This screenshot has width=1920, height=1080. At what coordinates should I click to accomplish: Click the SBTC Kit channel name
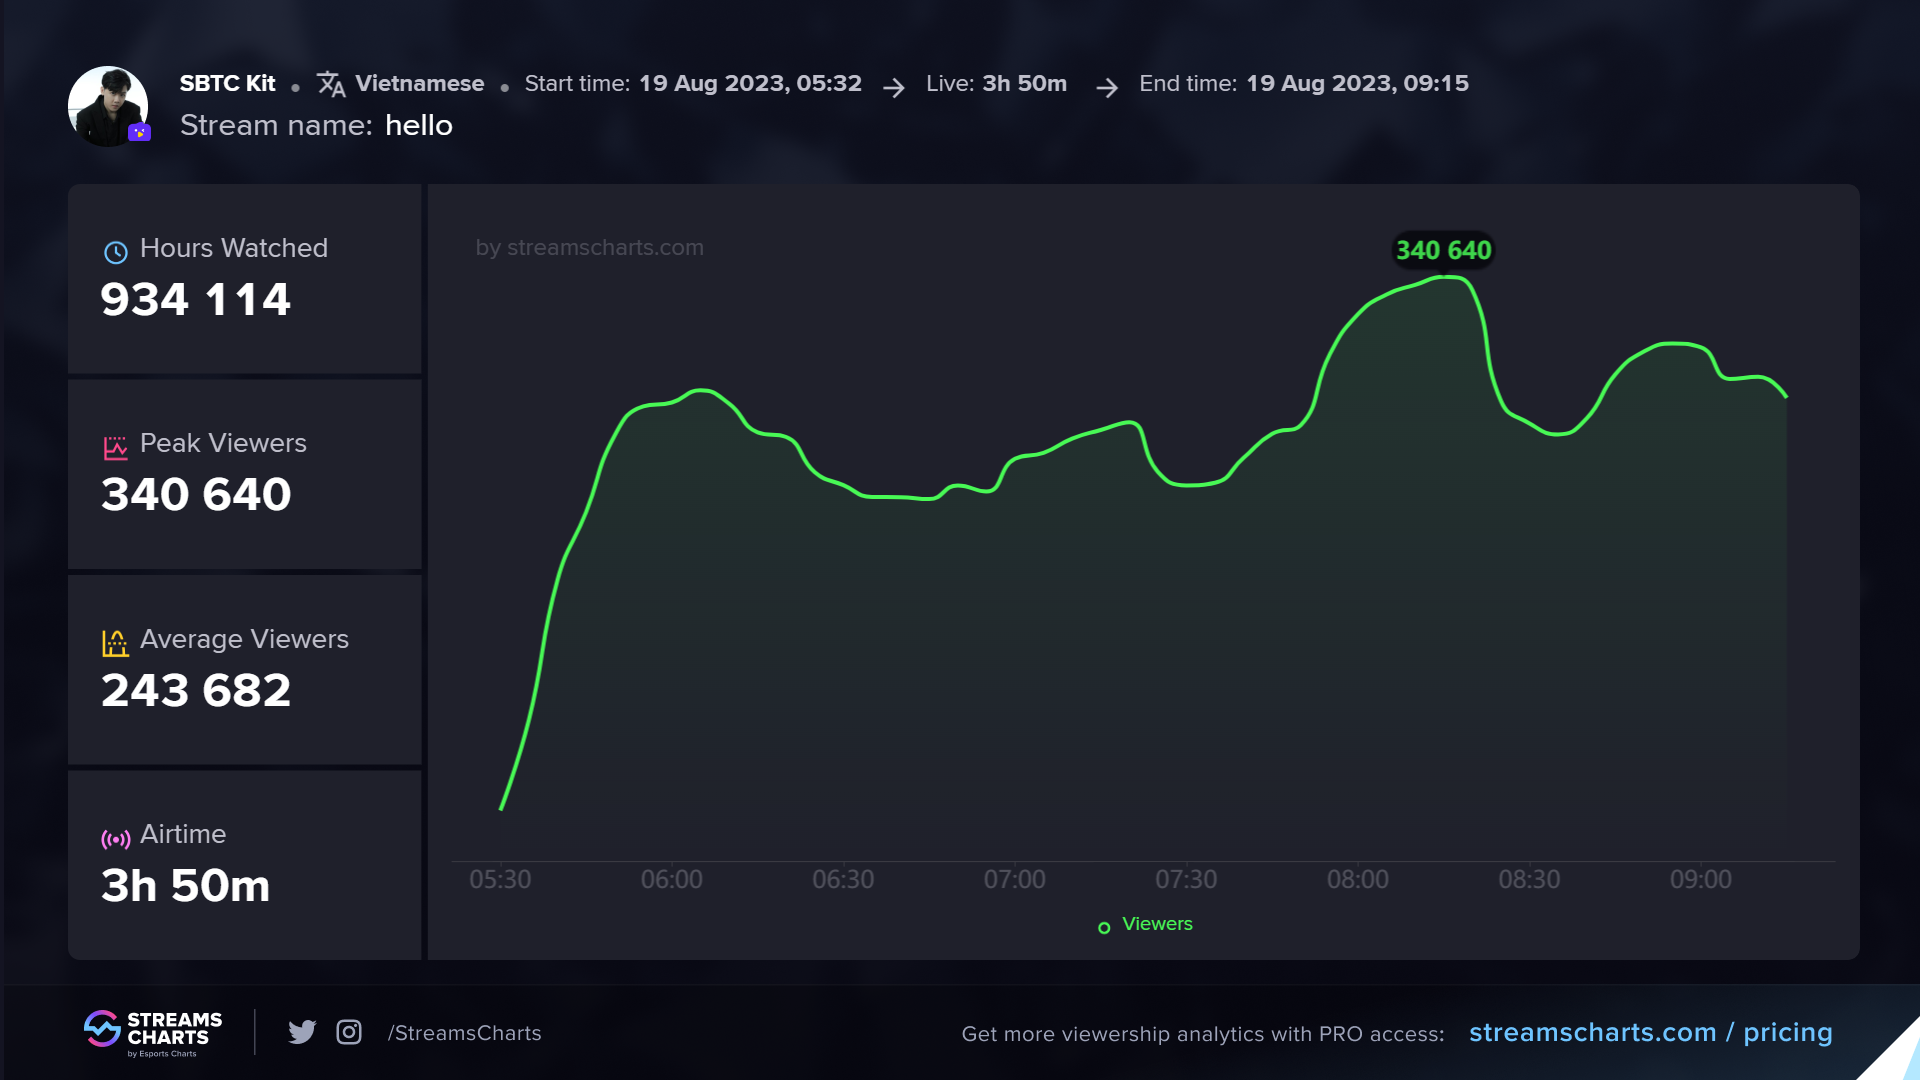pyautogui.click(x=227, y=84)
